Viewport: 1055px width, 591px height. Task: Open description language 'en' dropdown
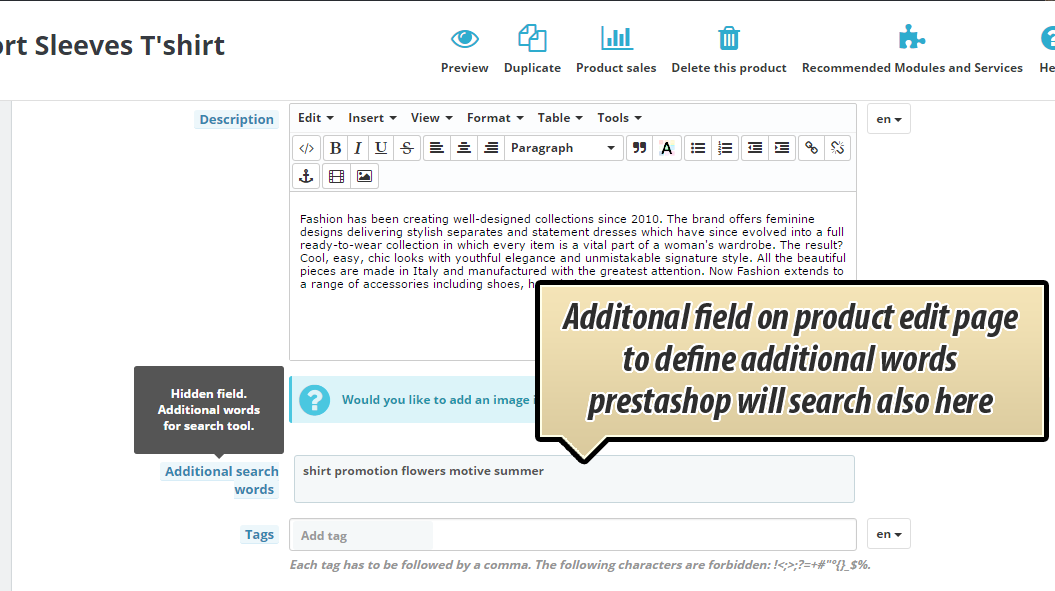coord(888,119)
